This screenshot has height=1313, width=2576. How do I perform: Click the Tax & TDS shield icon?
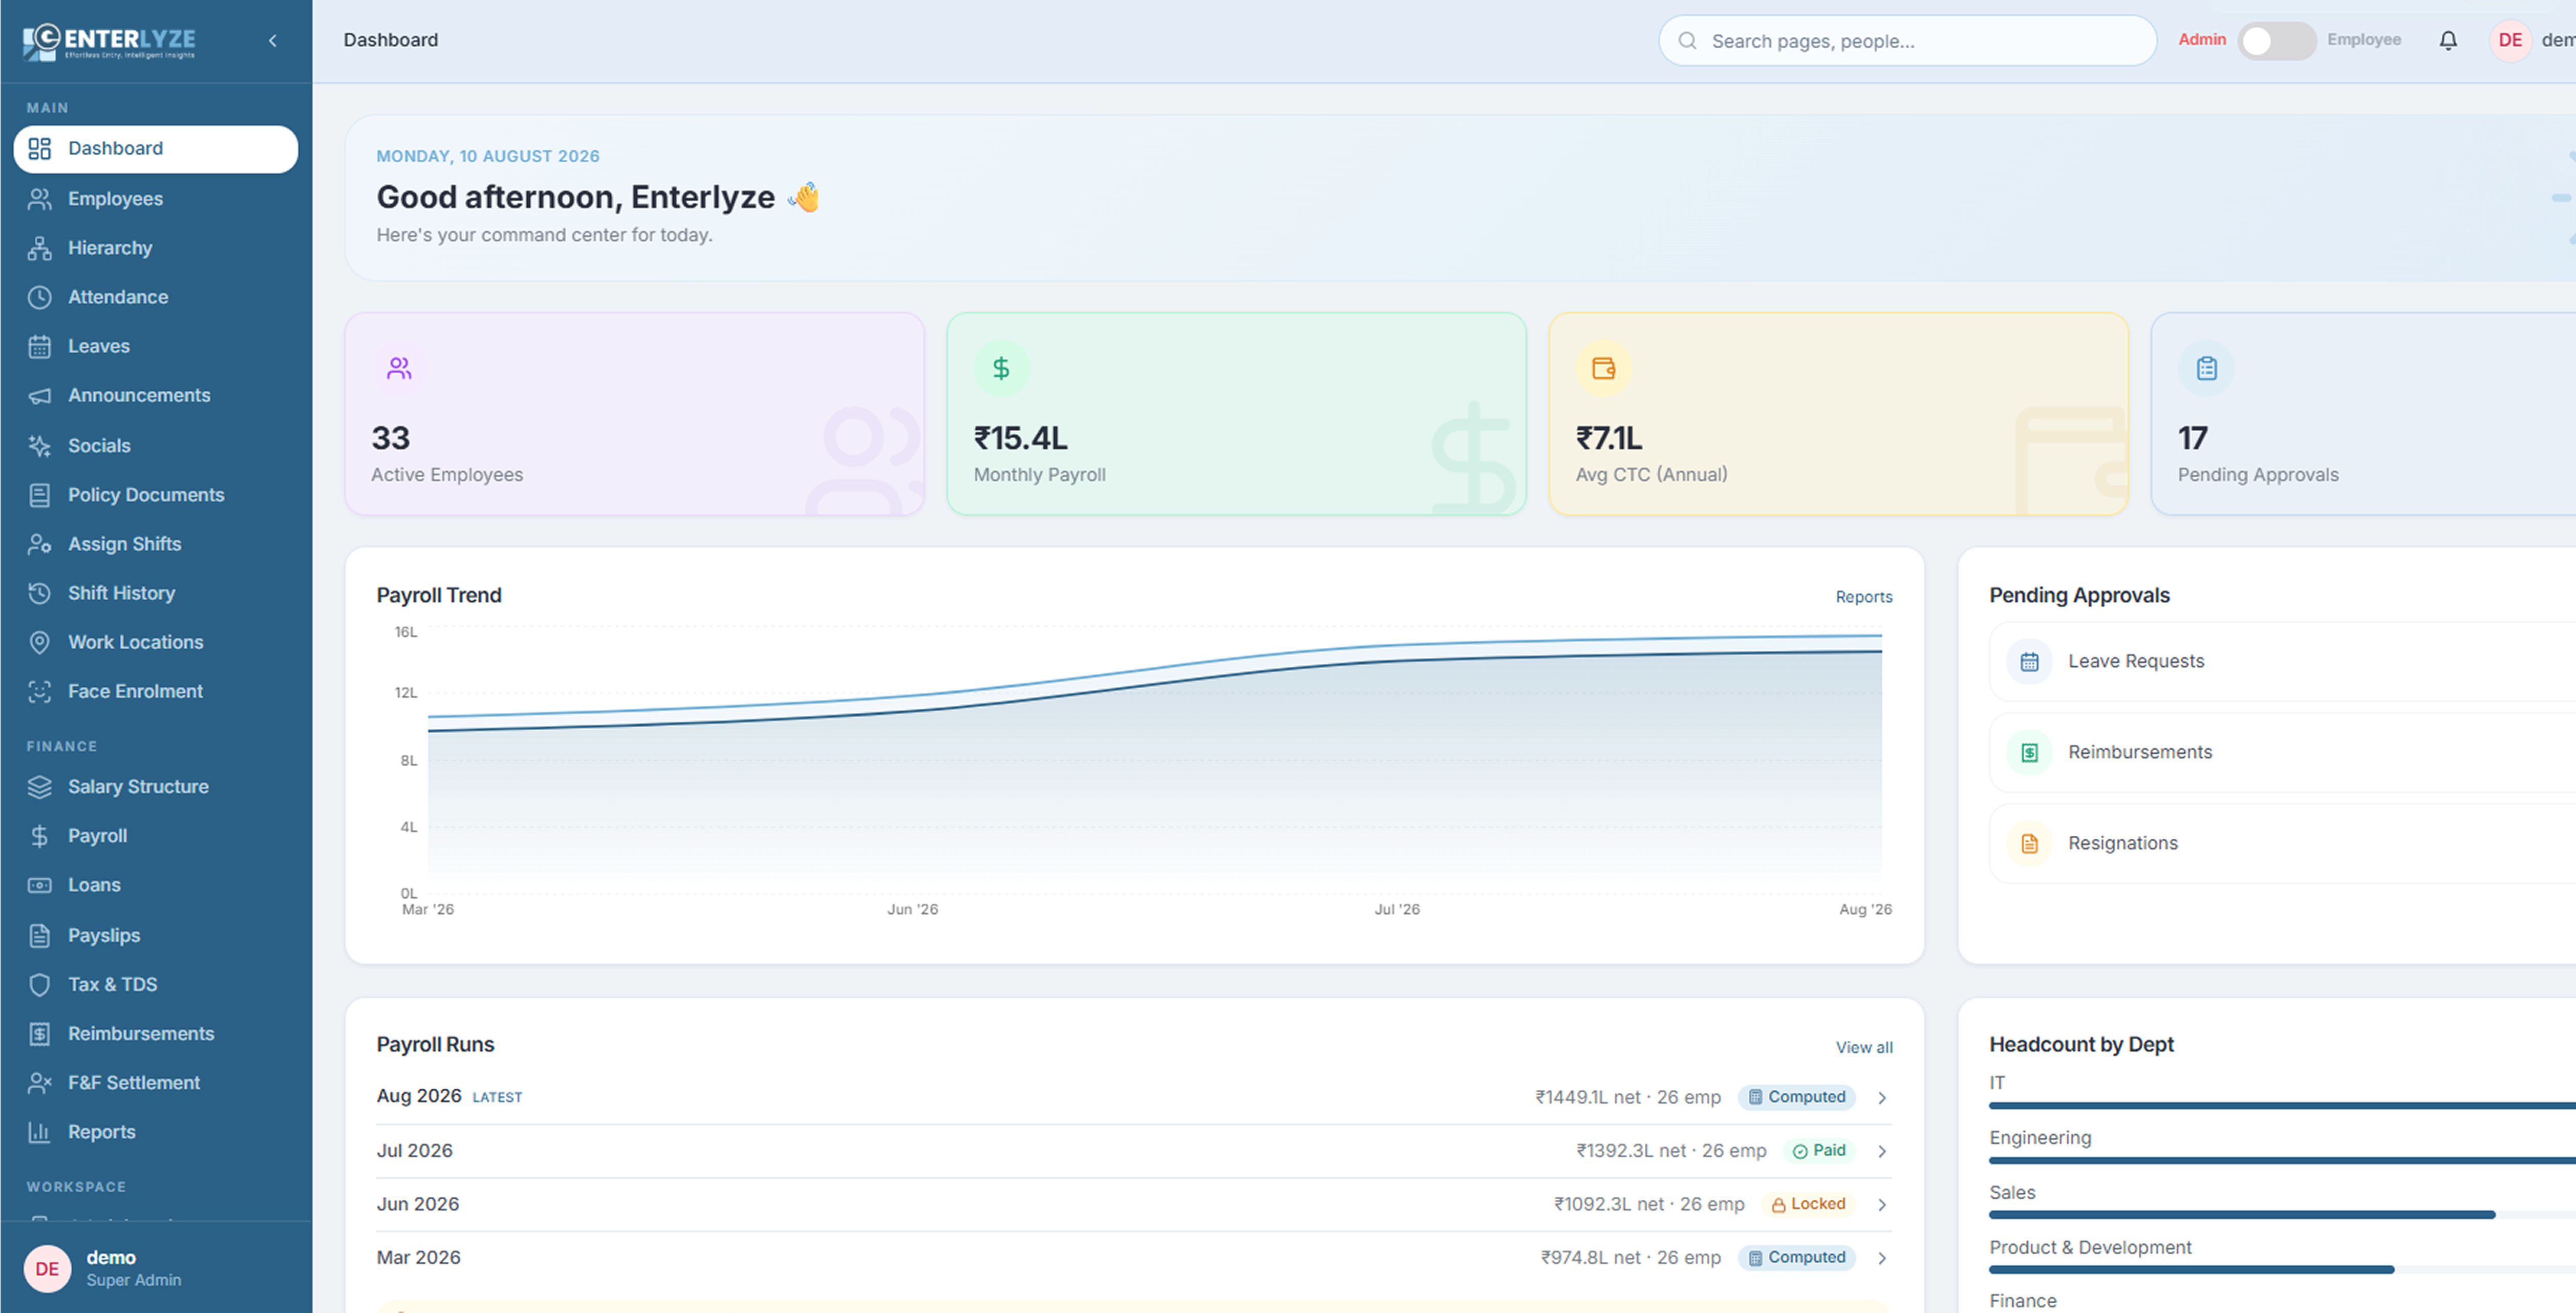click(x=39, y=984)
